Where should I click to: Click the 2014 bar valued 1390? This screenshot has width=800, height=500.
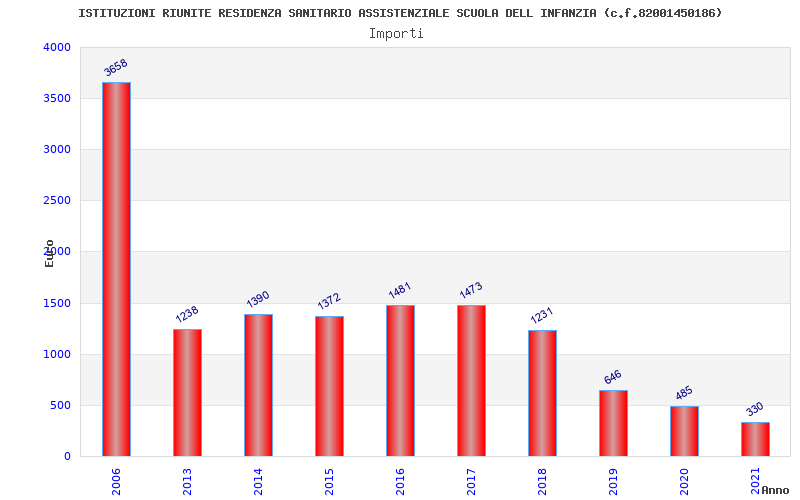(258, 385)
